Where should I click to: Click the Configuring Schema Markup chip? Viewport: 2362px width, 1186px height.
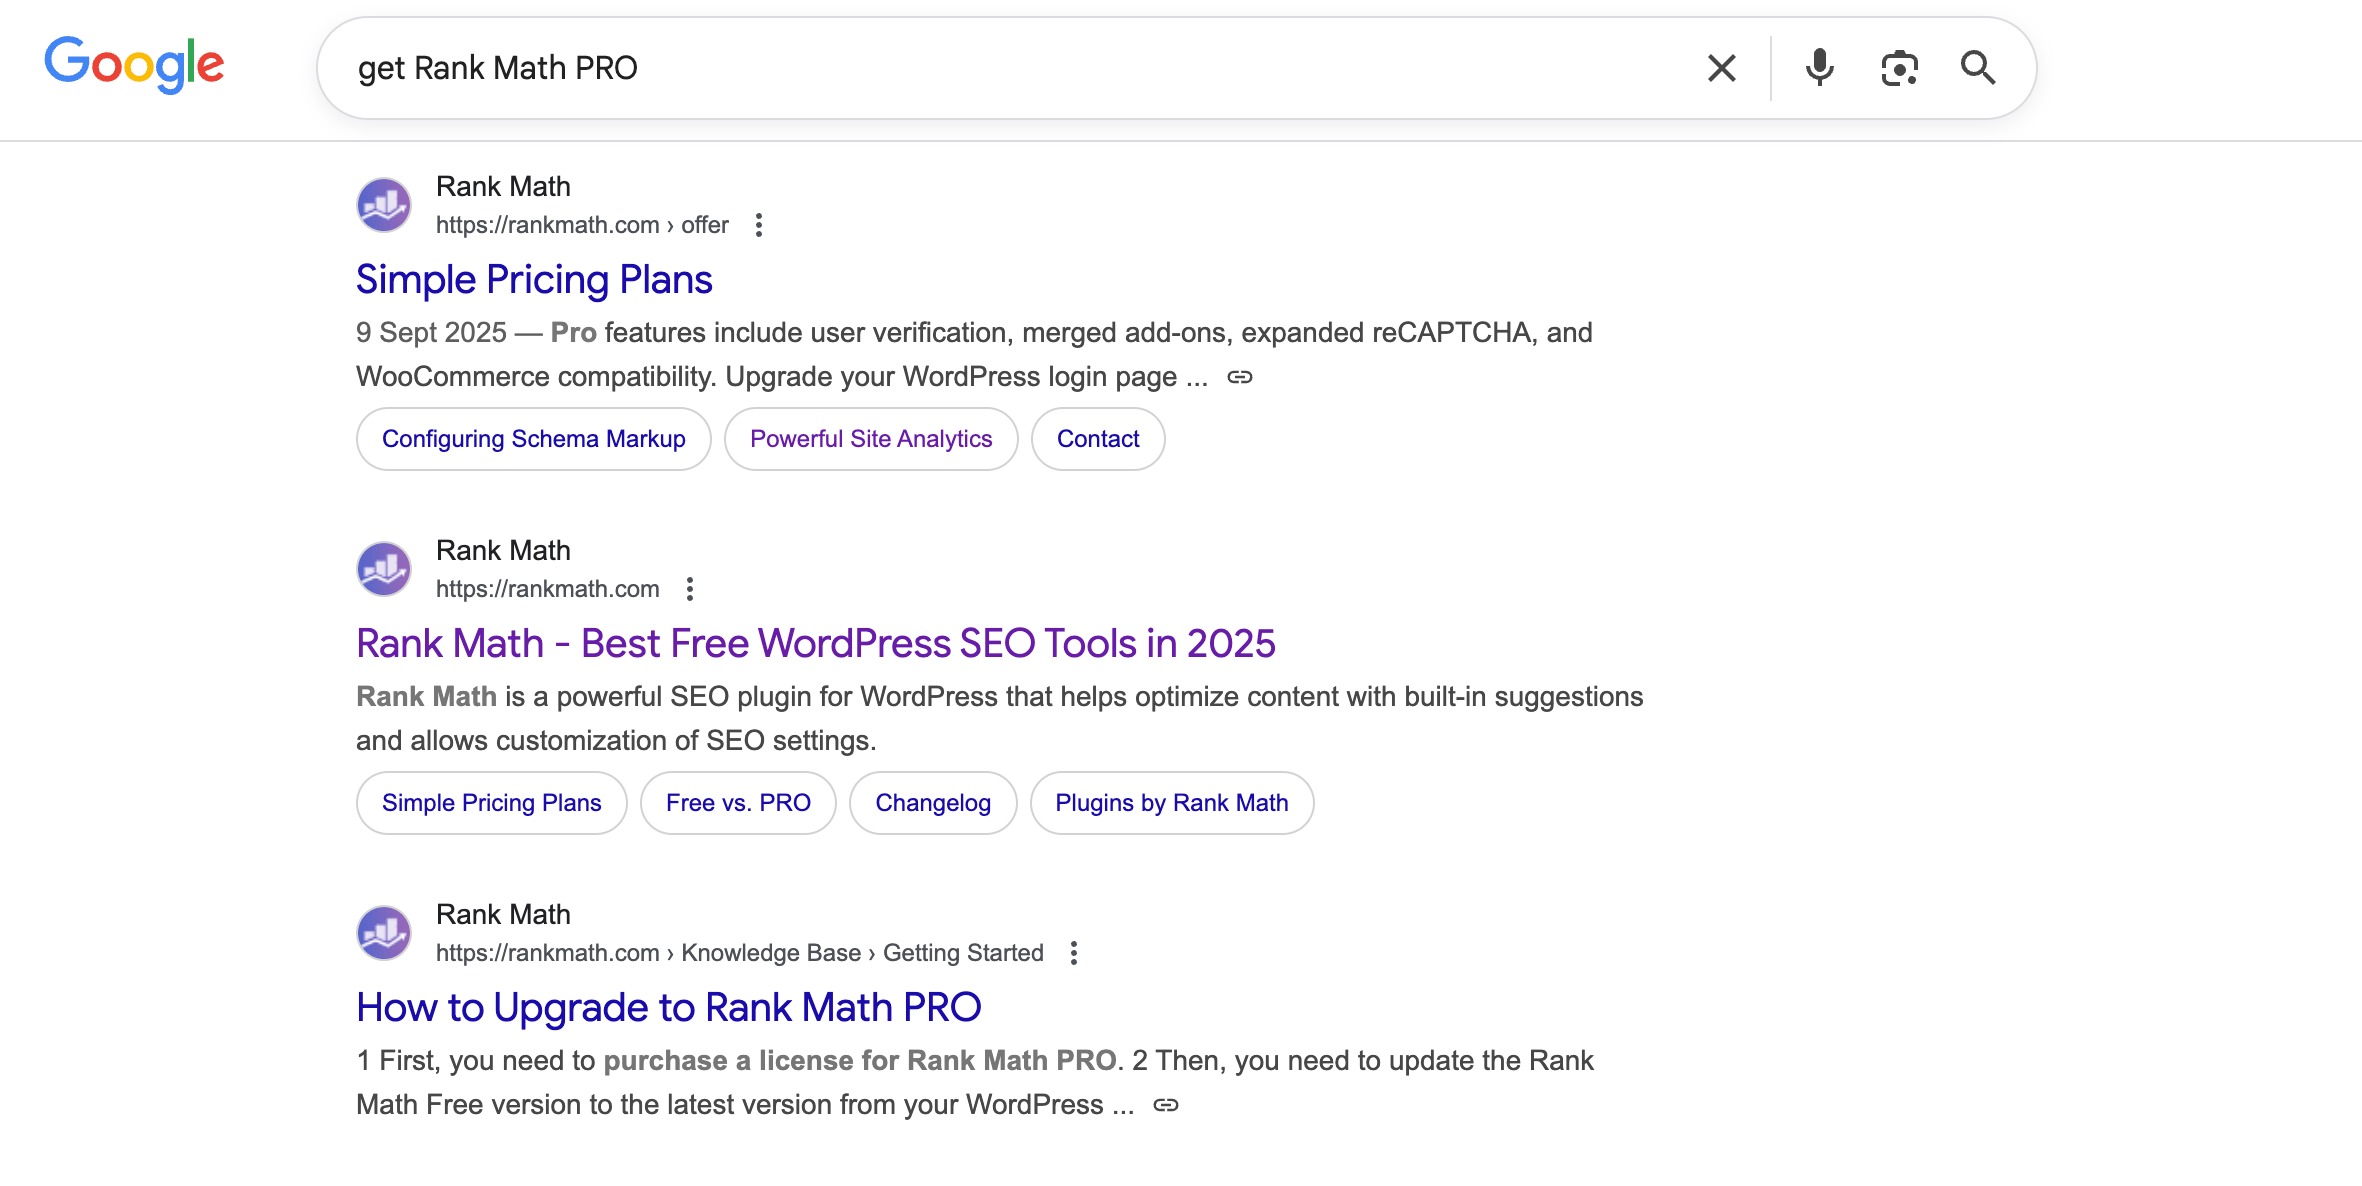click(x=533, y=439)
